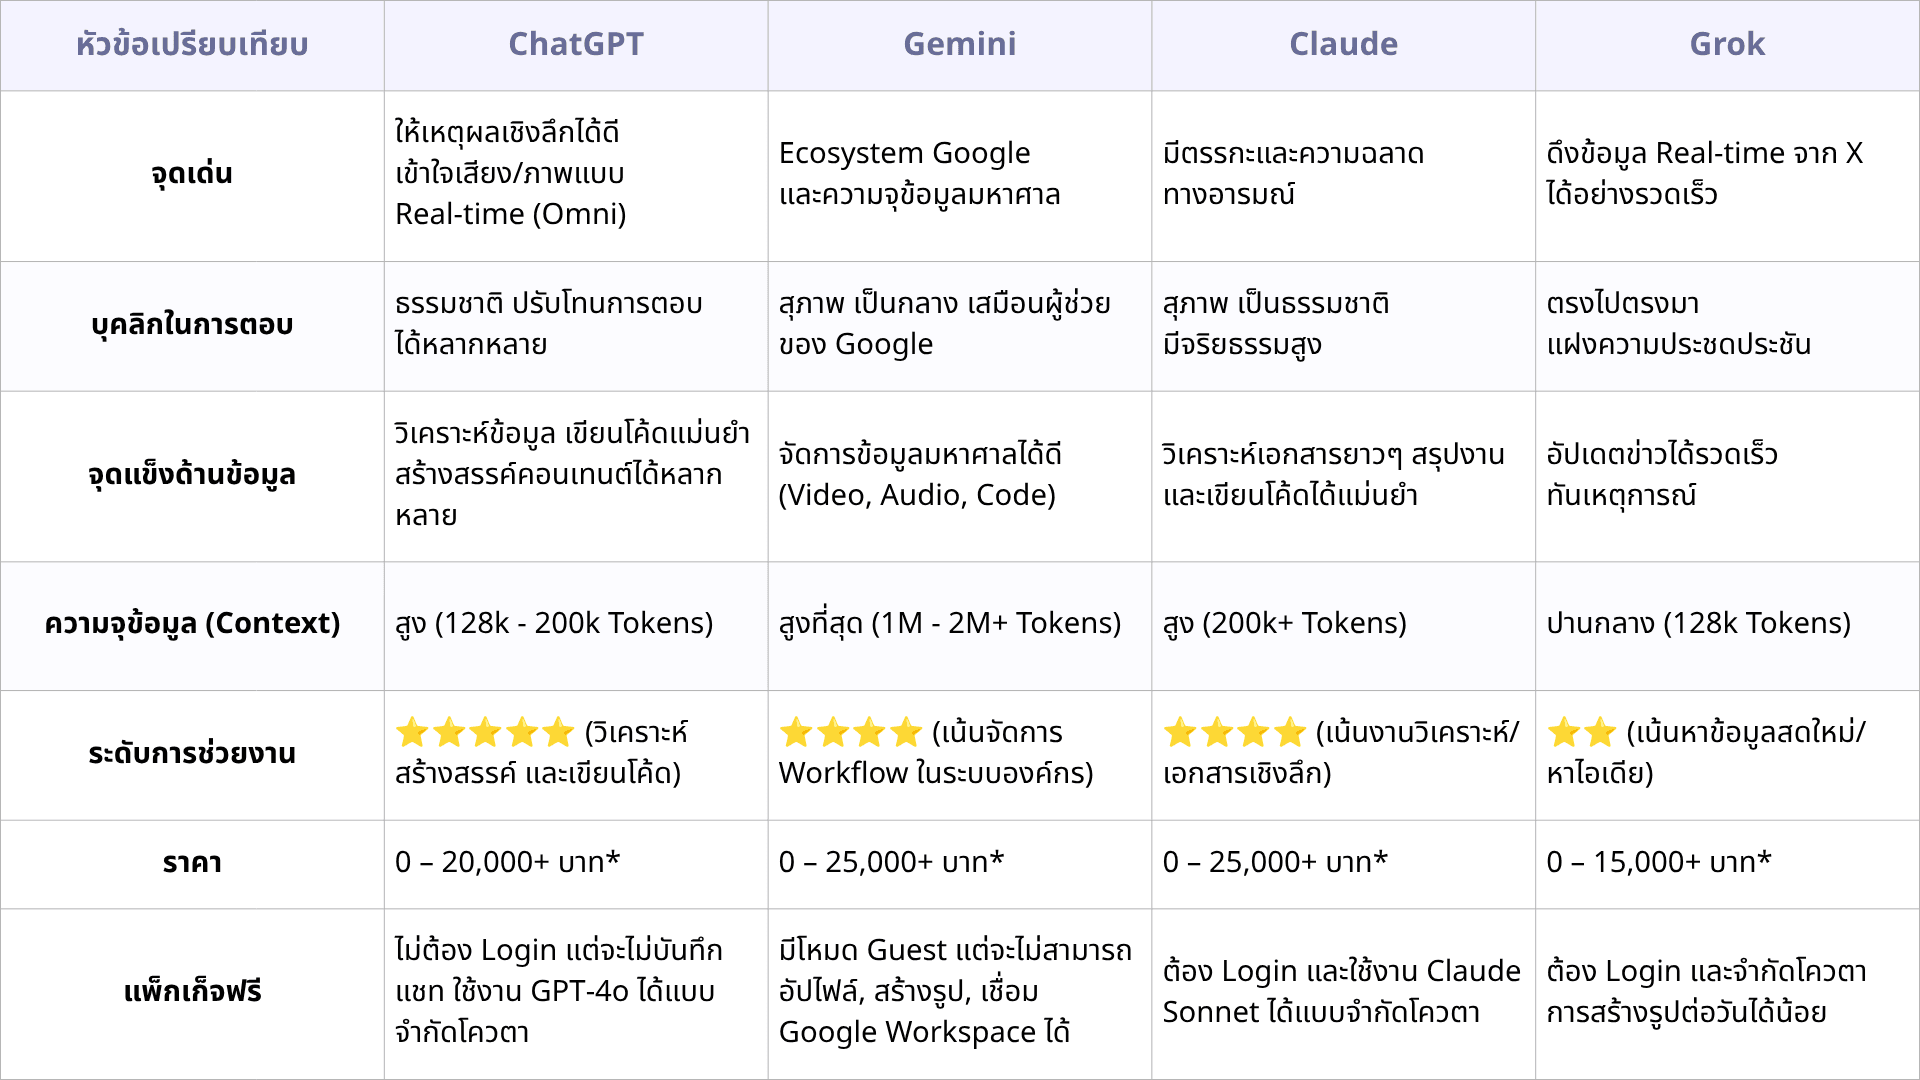Click the บุคลิกในการตอบ row label

(192, 324)
